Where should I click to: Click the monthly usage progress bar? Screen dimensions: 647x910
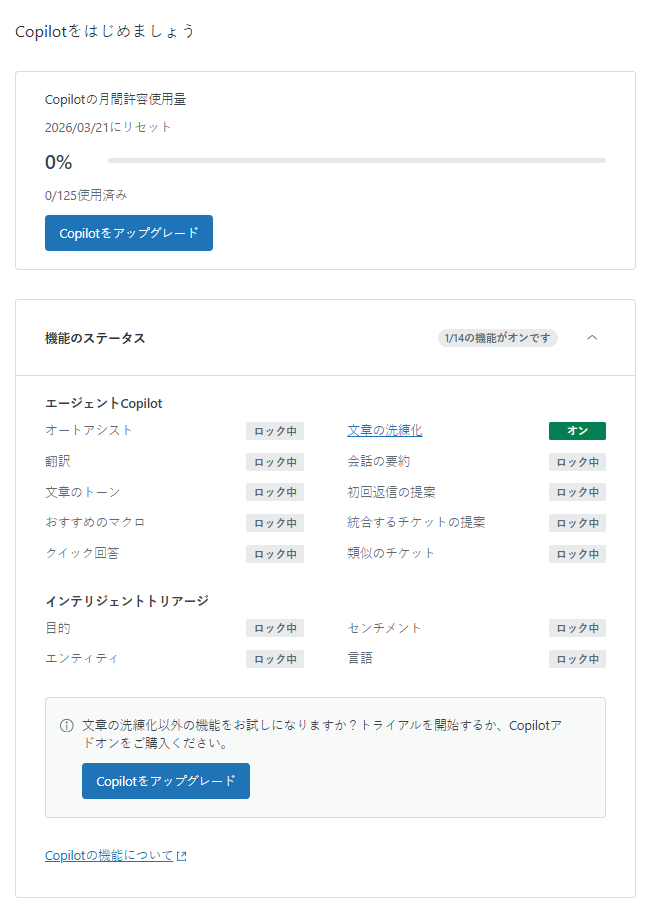click(x=356, y=161)
